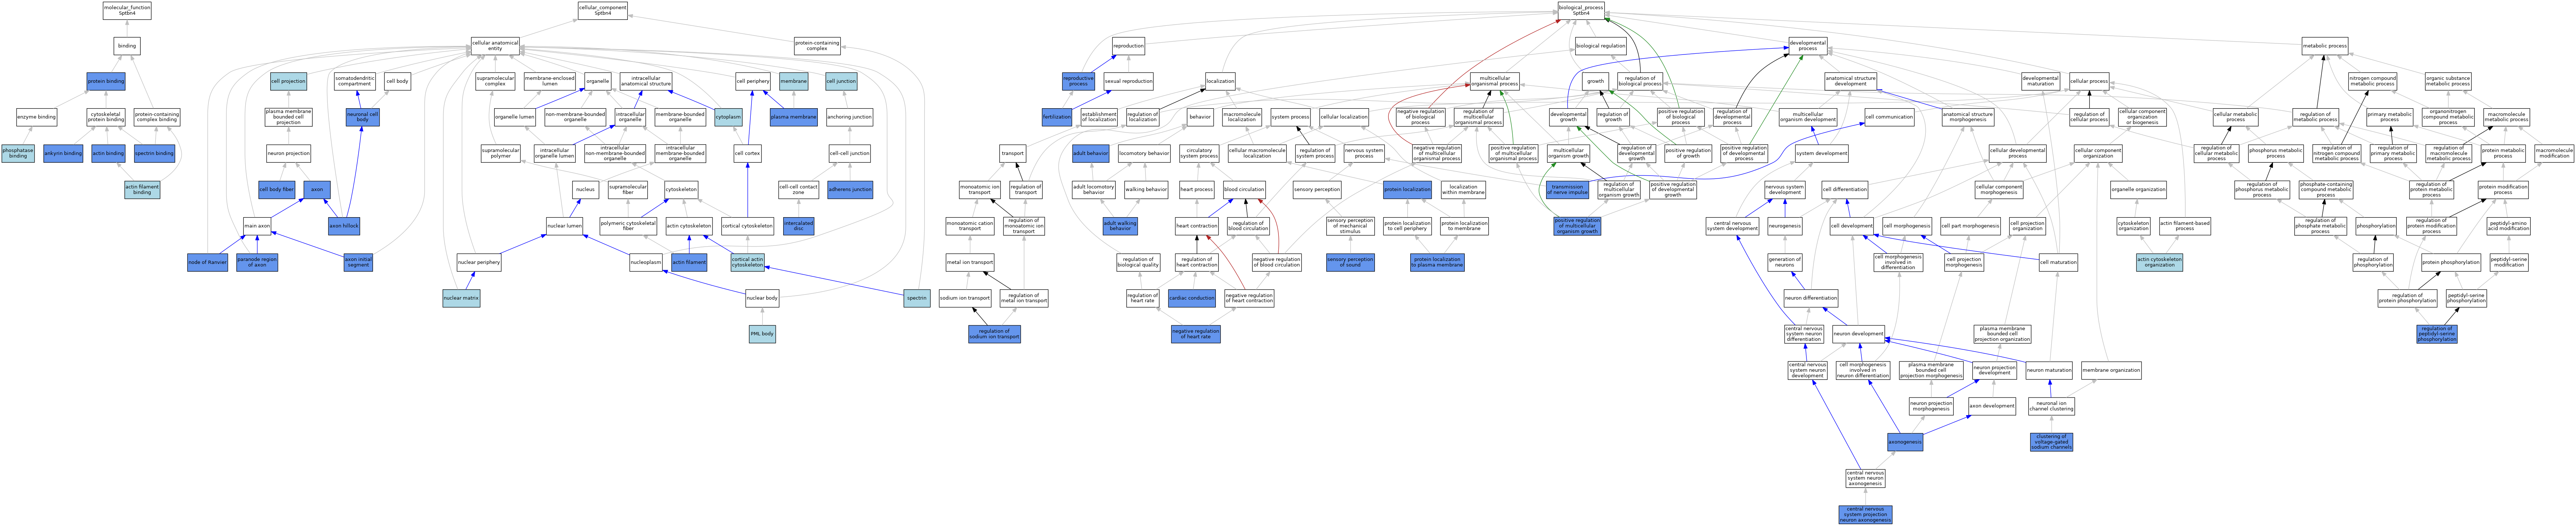Screen dimensions: 2576x526
Task: Select the spectrin node
Action: 916,298
